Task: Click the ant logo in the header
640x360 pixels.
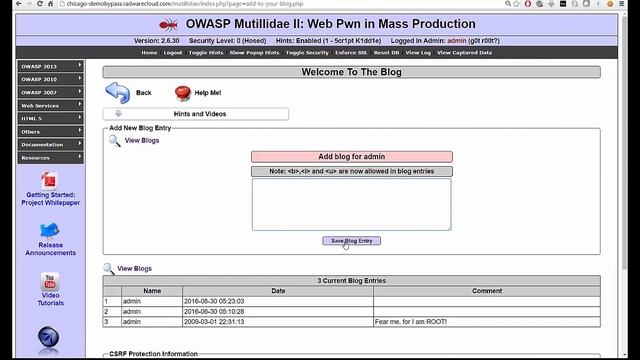Action: tap(168, 25)
